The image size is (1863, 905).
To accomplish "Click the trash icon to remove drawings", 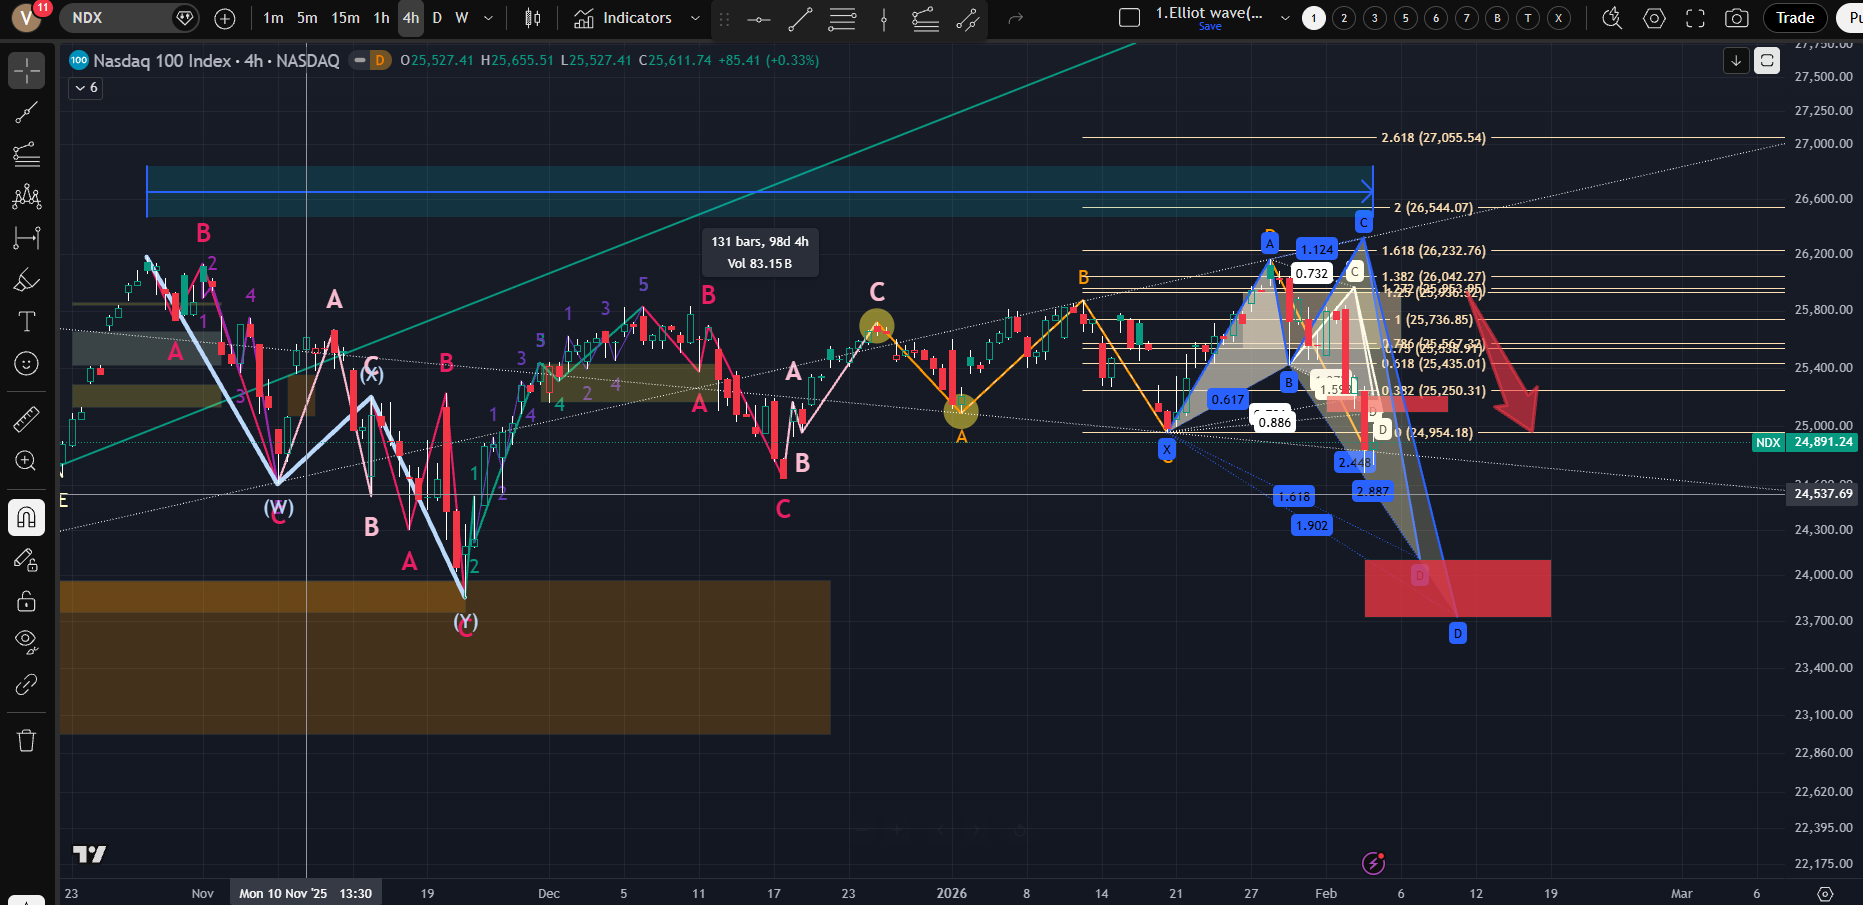I will click(27, 741).
